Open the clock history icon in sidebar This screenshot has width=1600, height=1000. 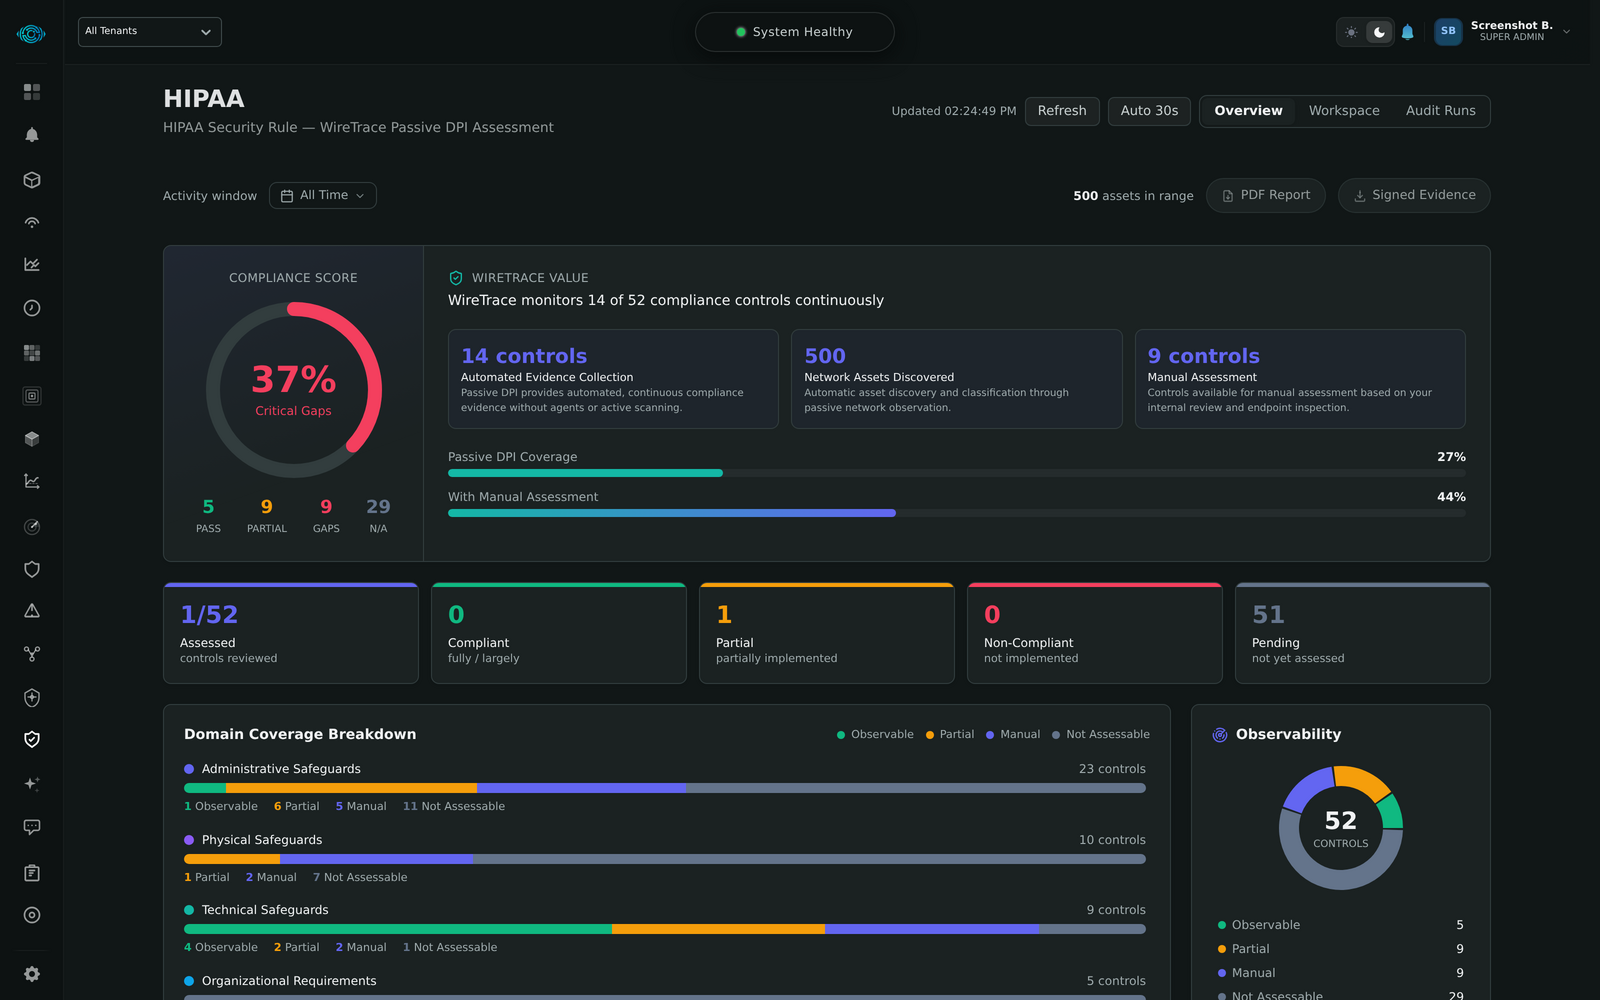(x=32, y=308)
